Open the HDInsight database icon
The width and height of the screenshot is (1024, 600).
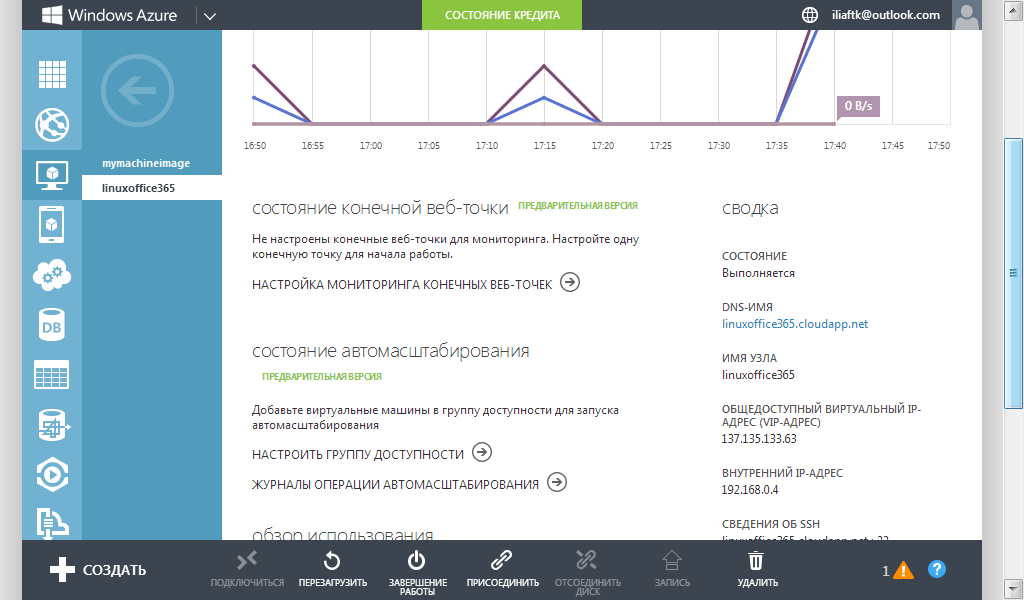52,425
